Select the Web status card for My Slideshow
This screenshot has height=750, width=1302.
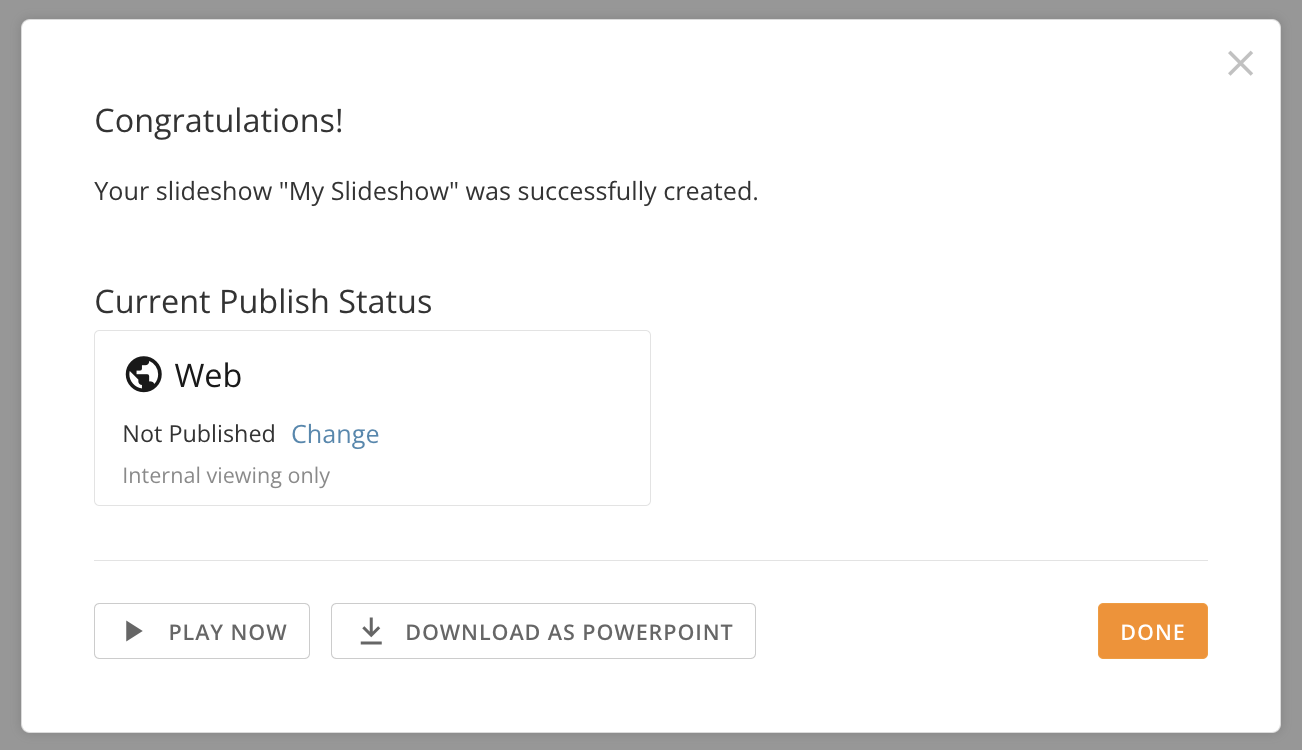372,417
